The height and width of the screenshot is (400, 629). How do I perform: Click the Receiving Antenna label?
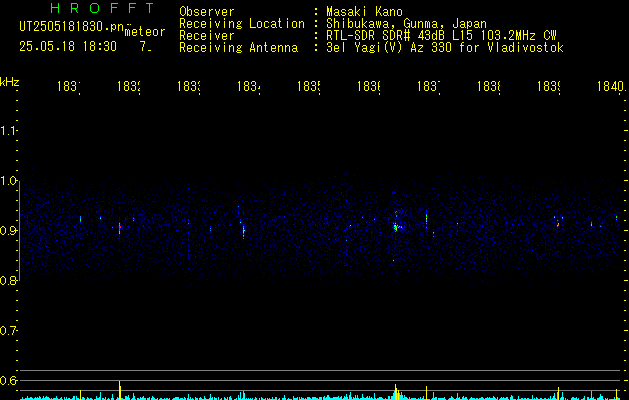[x=239, y=48]
